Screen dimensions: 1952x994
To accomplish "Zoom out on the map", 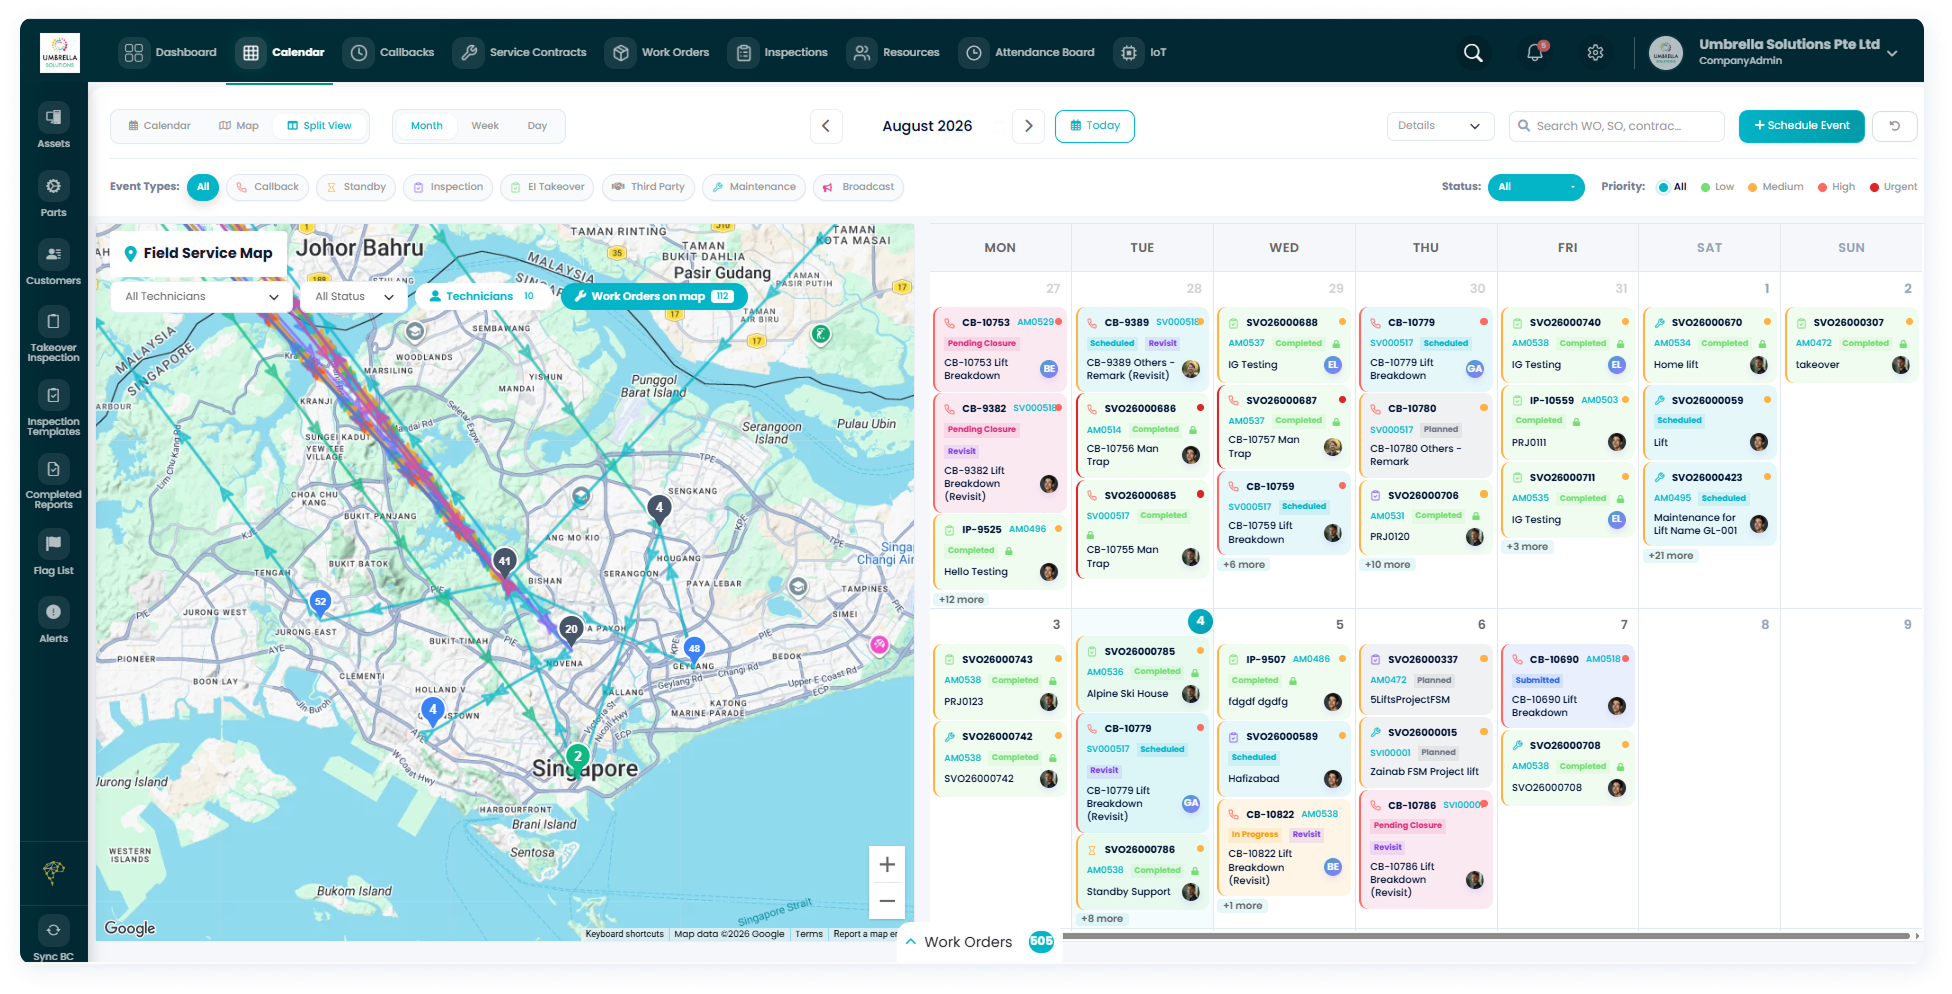I will coord(887,901).
